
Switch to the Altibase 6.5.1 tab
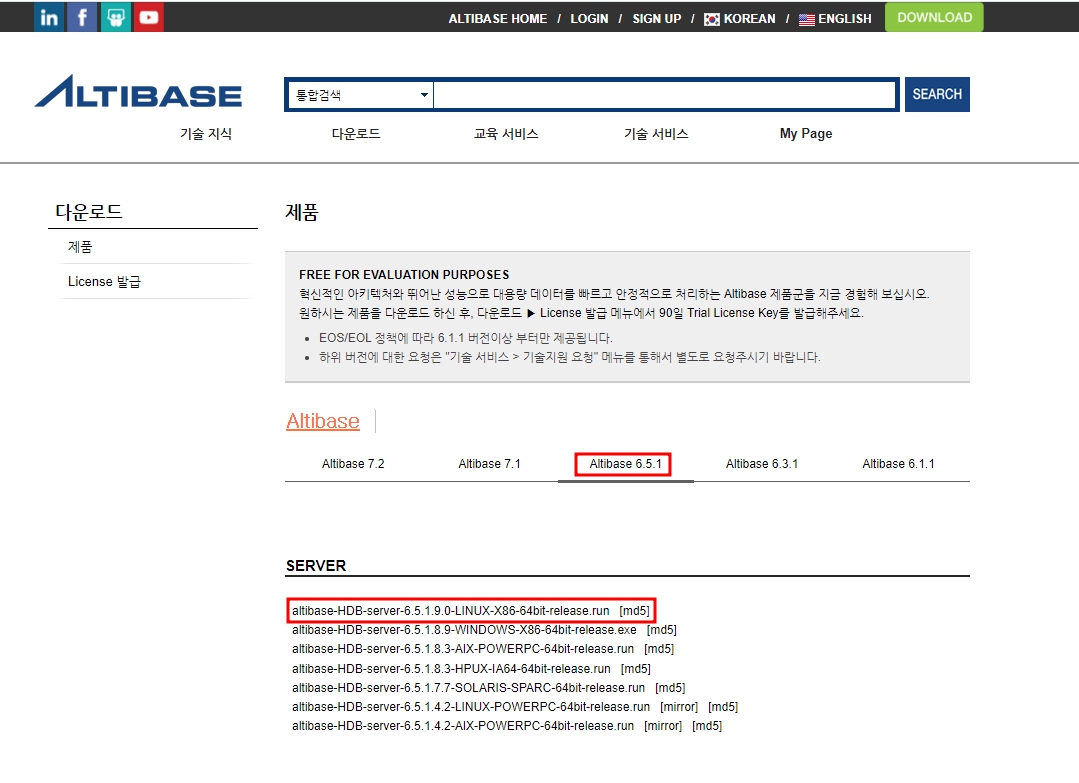pyautogui.click(x=625, y=464)
